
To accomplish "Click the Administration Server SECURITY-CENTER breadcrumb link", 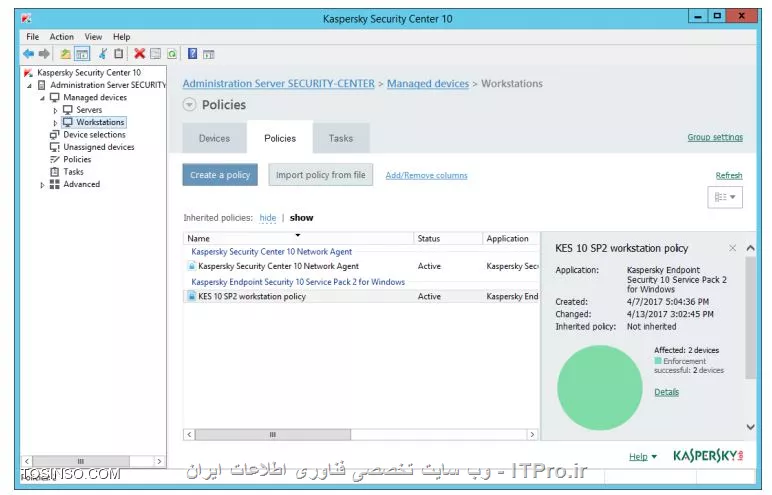I will click(279, 84).
